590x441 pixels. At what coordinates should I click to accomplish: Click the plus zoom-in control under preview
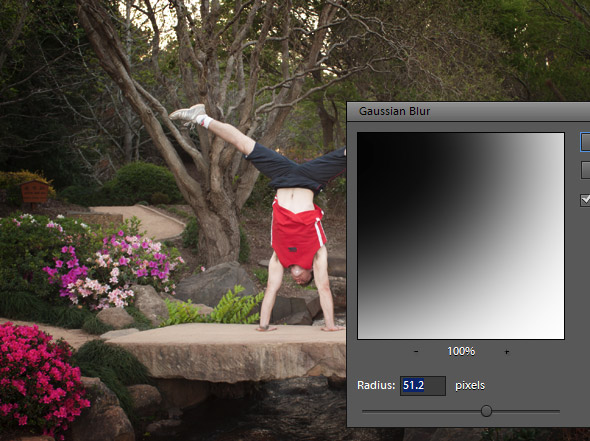[507, 352]
